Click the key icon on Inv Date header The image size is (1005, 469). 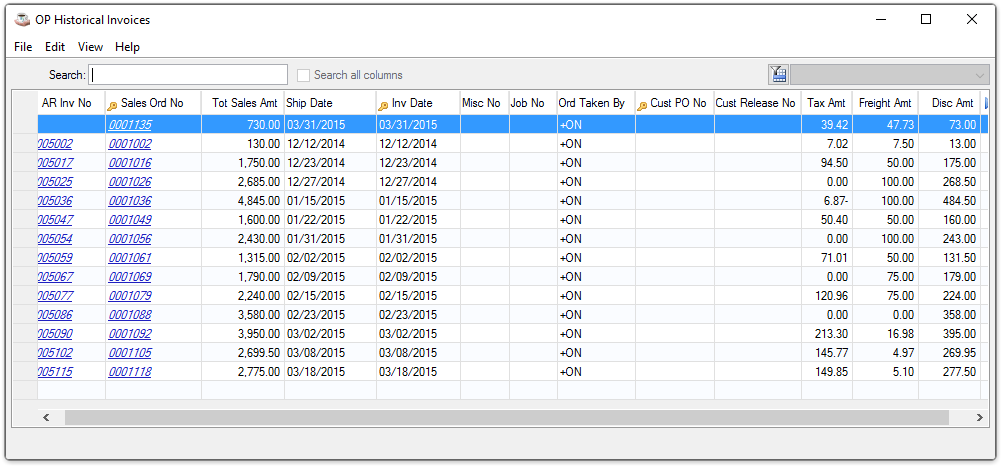click(383, 104)
